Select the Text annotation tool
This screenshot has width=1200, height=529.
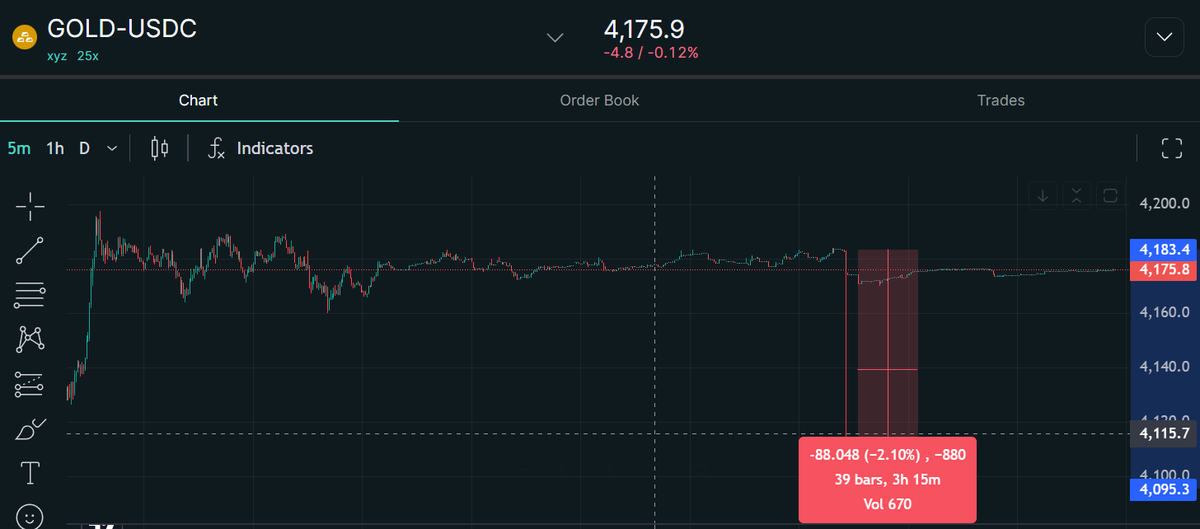[x=30, y=471]
